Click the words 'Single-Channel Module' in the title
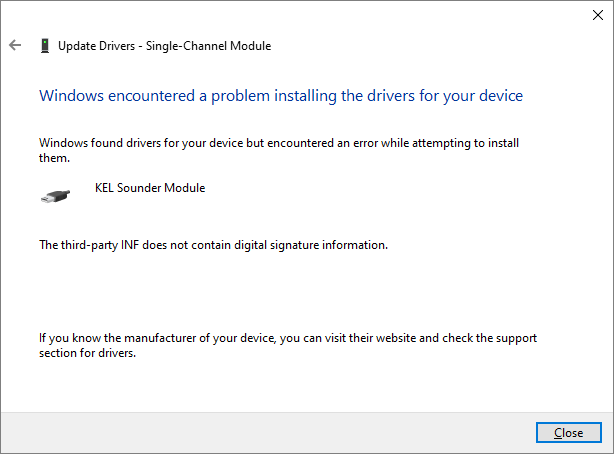Screen dimensions: 614x454 pyautogui.click(x=208, y=46)
